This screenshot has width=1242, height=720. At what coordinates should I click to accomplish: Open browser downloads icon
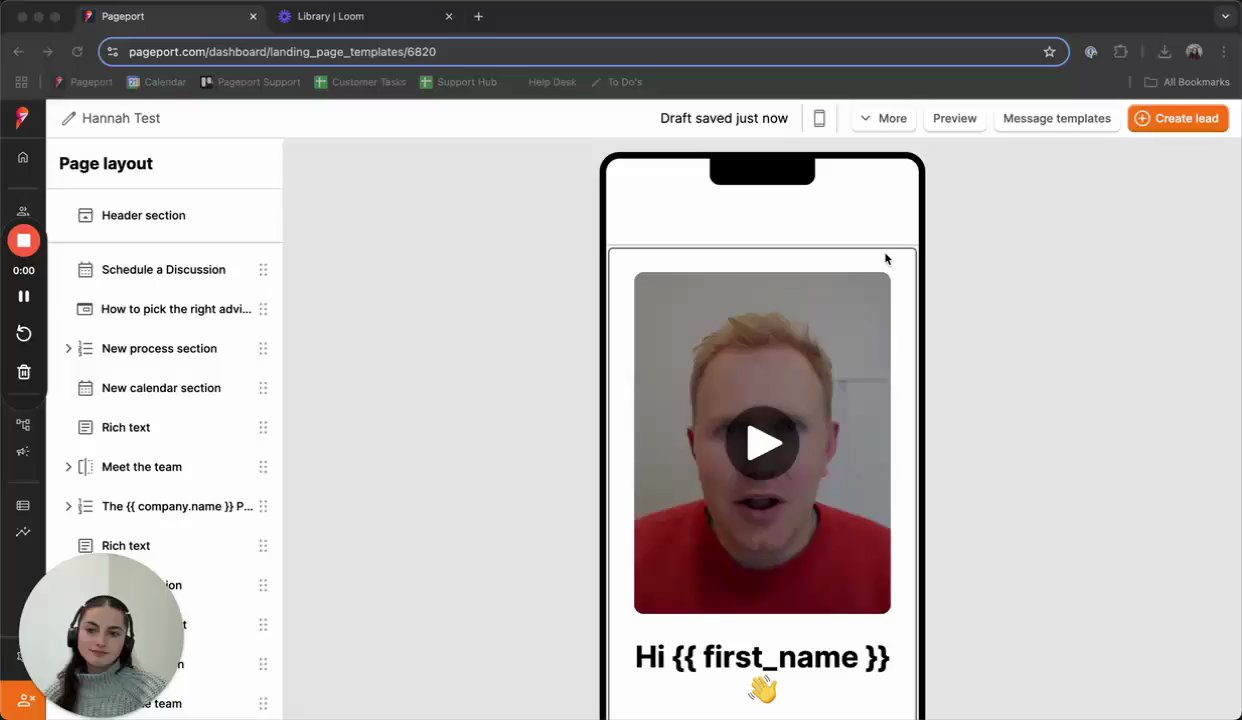coord(1164,52)
